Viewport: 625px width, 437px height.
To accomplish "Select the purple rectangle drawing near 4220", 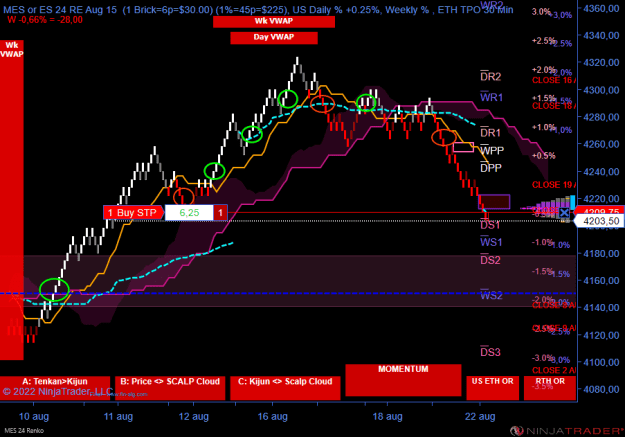I will 494,202.
